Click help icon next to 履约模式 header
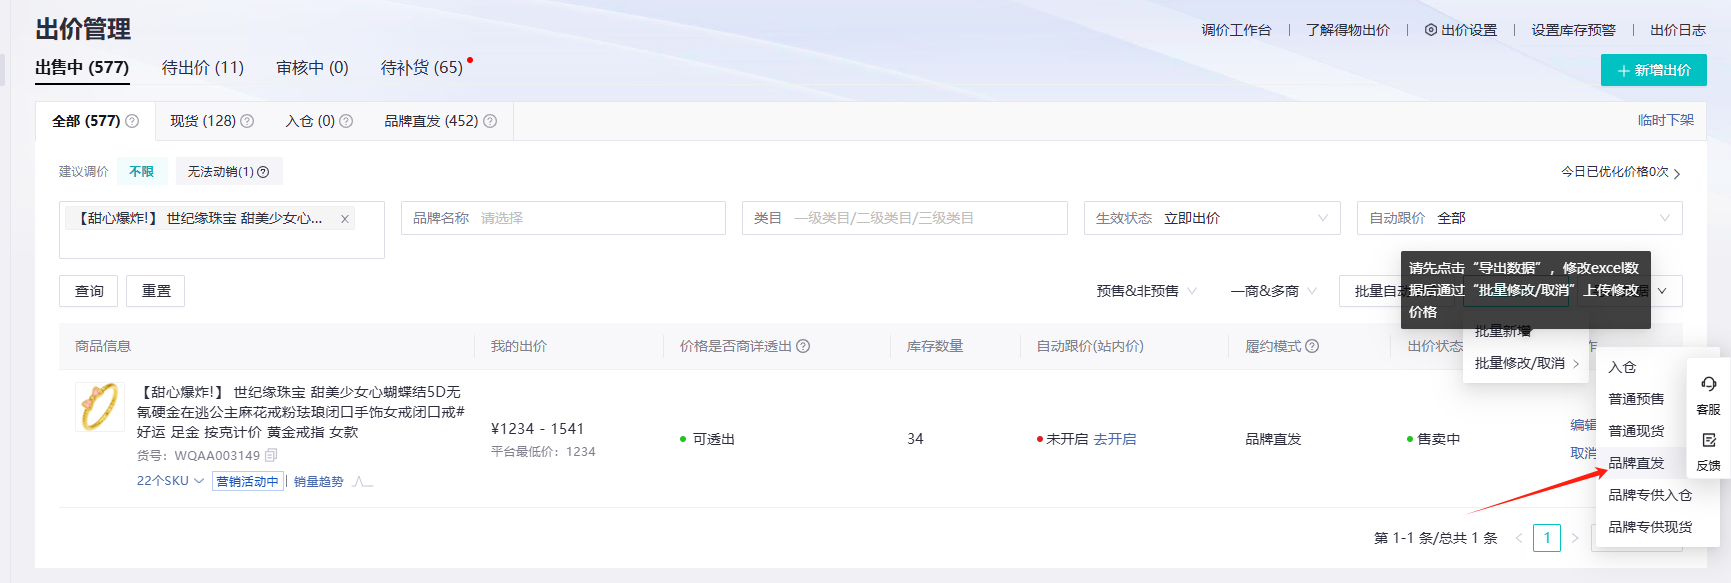The height and width of the screenshot is (583, 1731). coord(1312,346)
